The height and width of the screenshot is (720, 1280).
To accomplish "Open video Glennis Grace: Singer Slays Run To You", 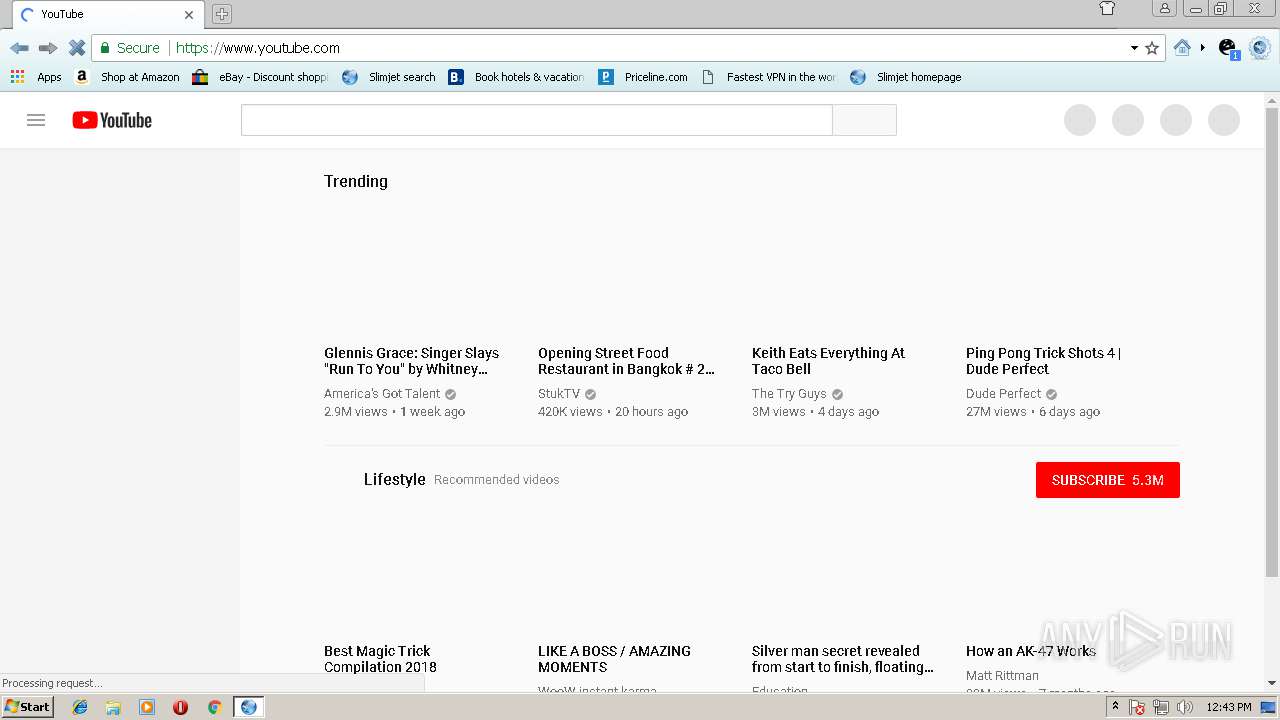I will (x=412, y=361).
